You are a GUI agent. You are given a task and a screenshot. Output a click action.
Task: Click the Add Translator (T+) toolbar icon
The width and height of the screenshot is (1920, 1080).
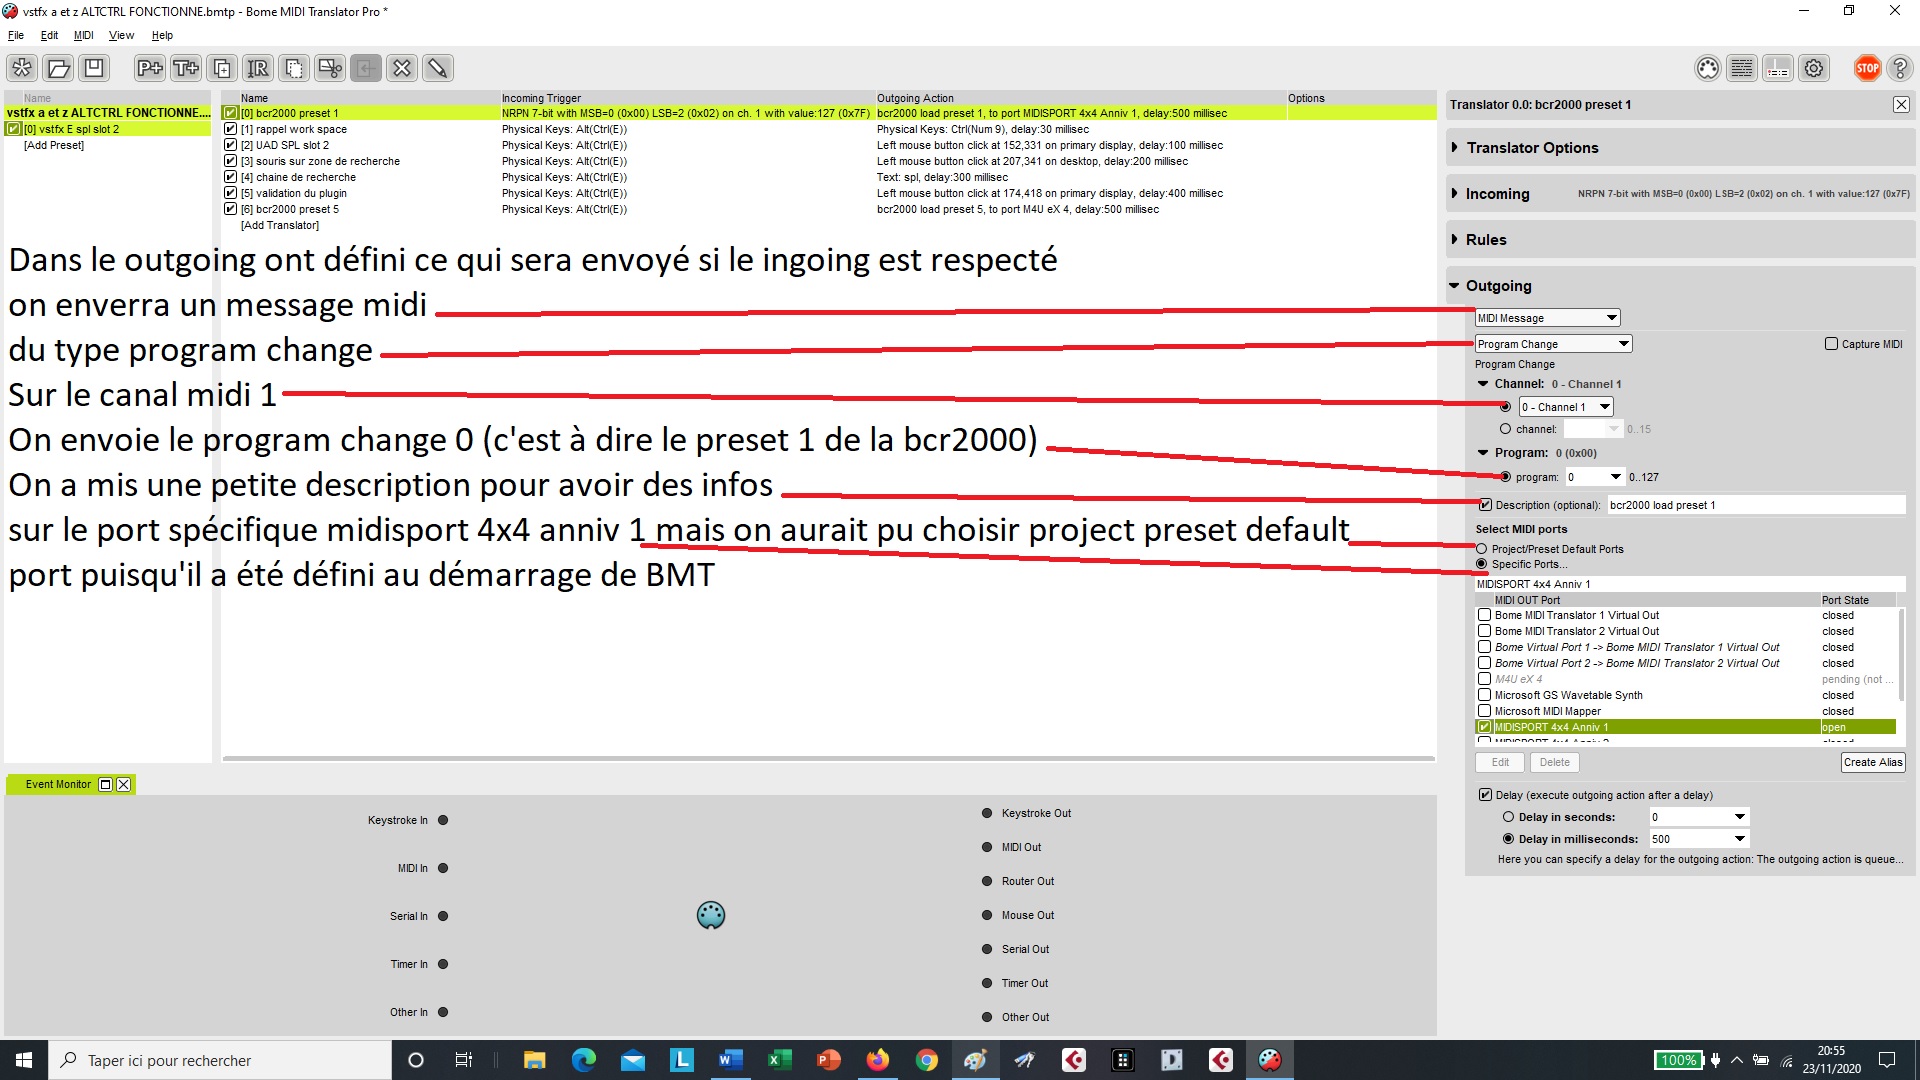coord(186,68)
